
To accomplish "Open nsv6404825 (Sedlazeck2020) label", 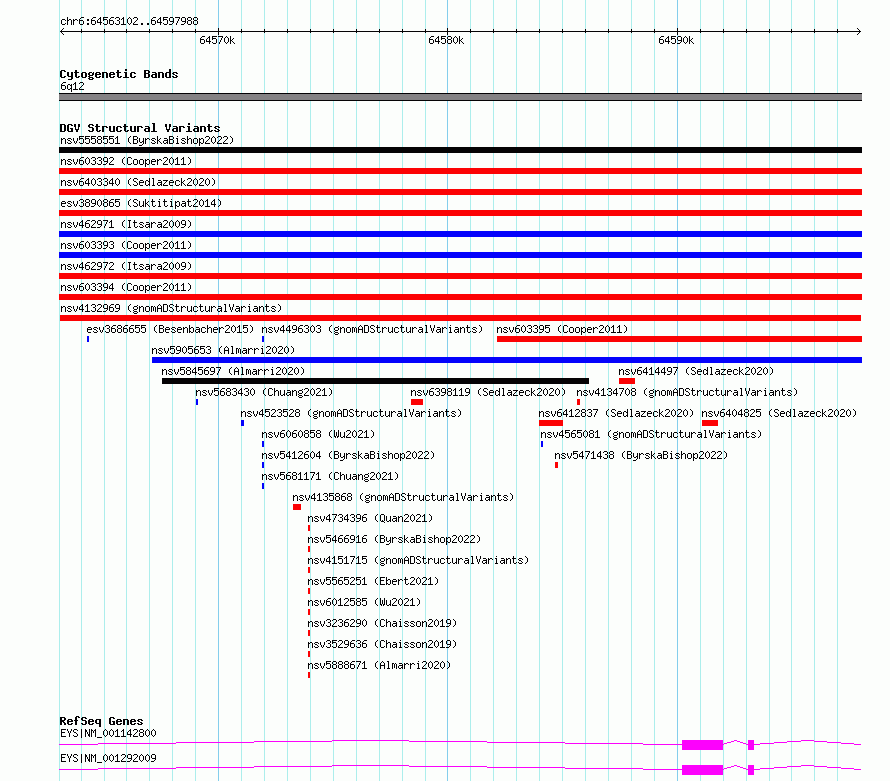I will pos(779,413).
